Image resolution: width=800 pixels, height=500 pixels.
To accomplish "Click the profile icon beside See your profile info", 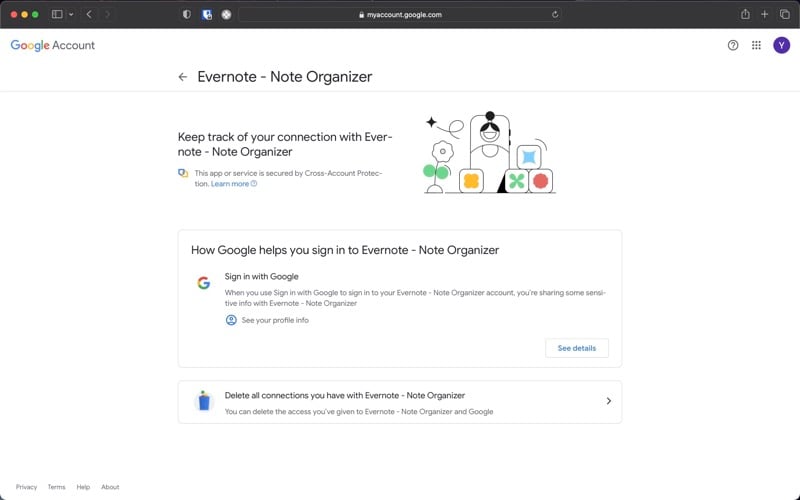I will (231, 320).
